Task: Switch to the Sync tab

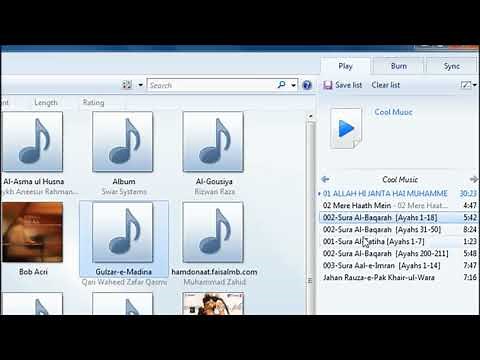Action: pyautogui.click(x=452, y=66)
